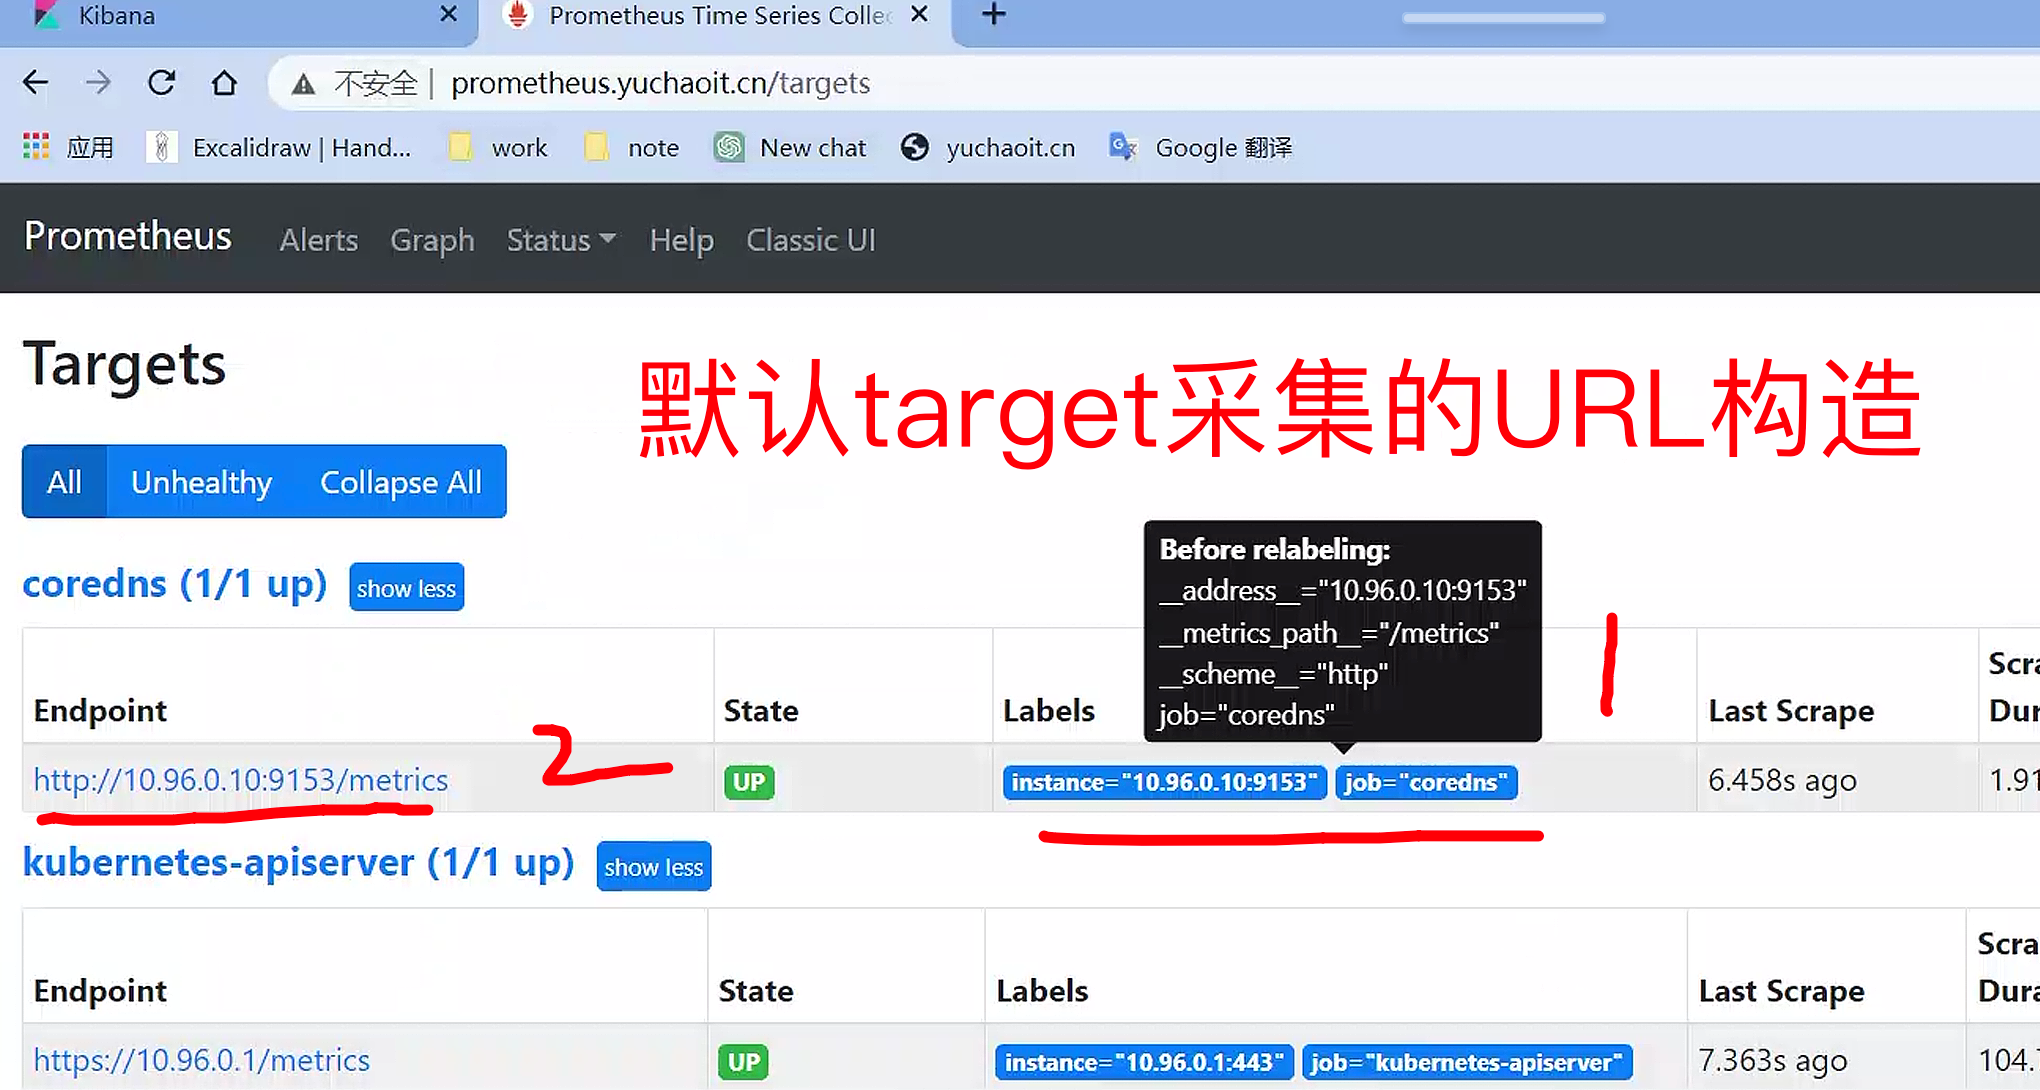This screenshot has height=1090, width=2040.
Task: Filter targets to Unhealthy only
Action: pyautogui.click(x=201, y=482)
